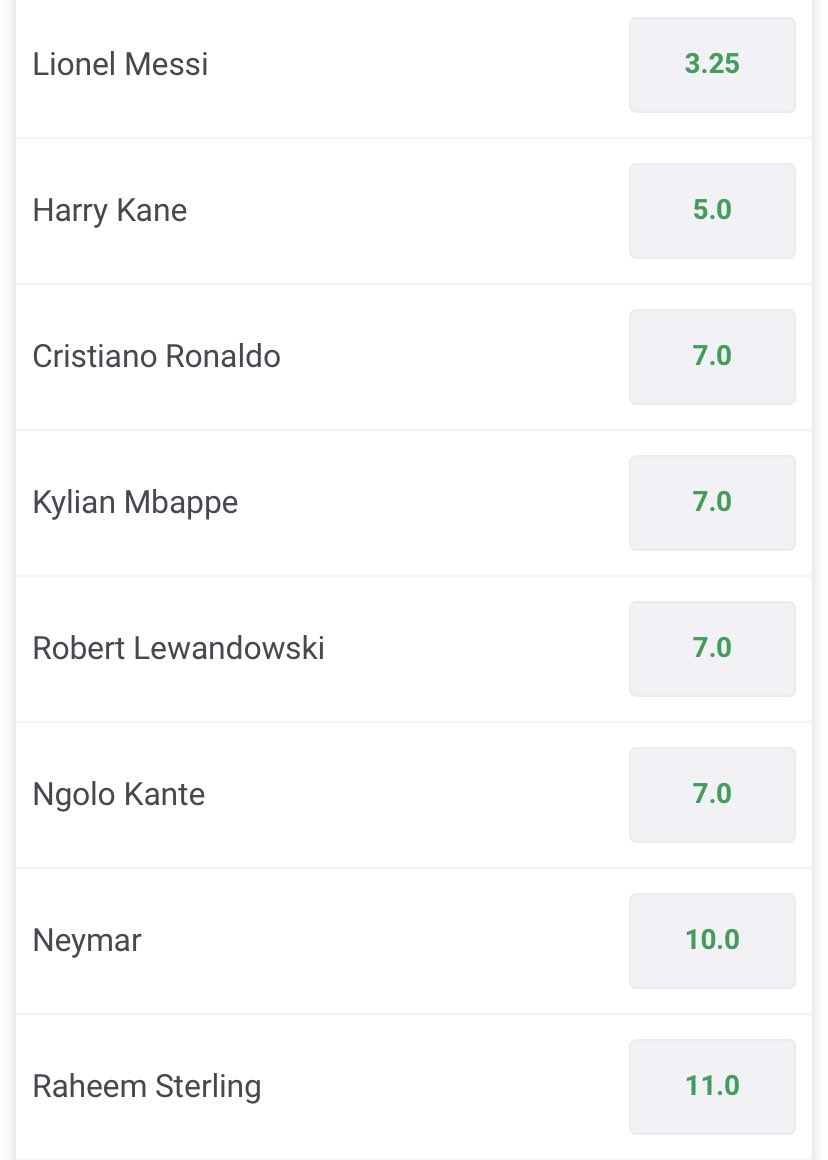Click the Lionel Messi name label

[x=120, y=65]
